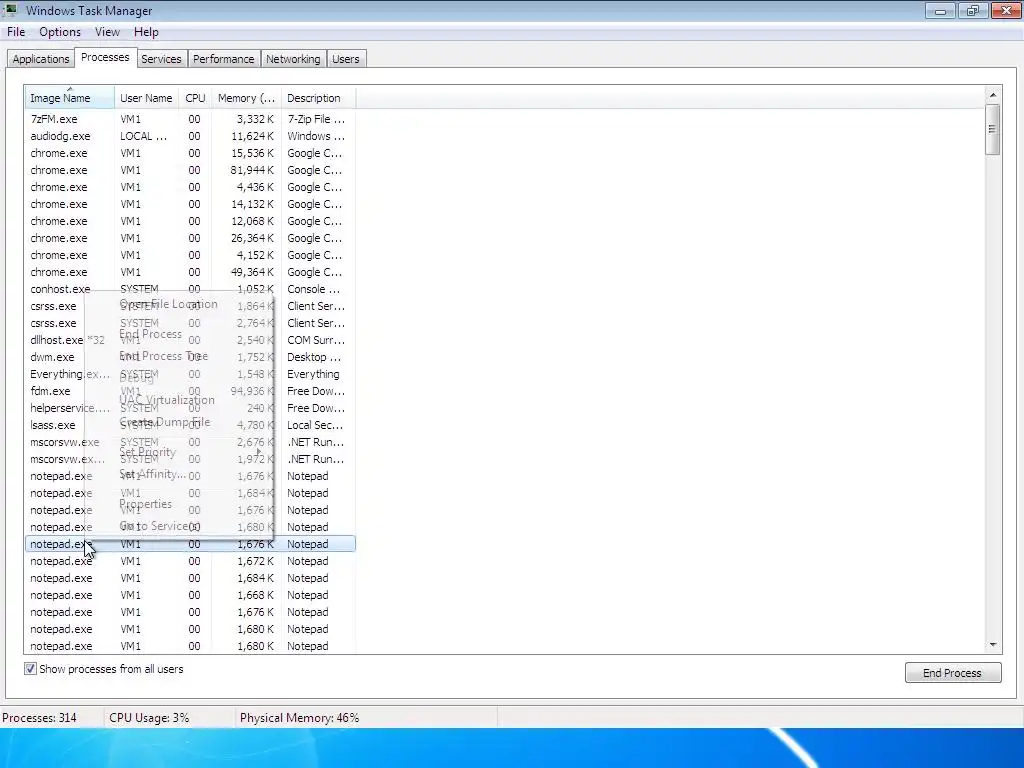Switch to the Users tab

(x=345, y=59)
